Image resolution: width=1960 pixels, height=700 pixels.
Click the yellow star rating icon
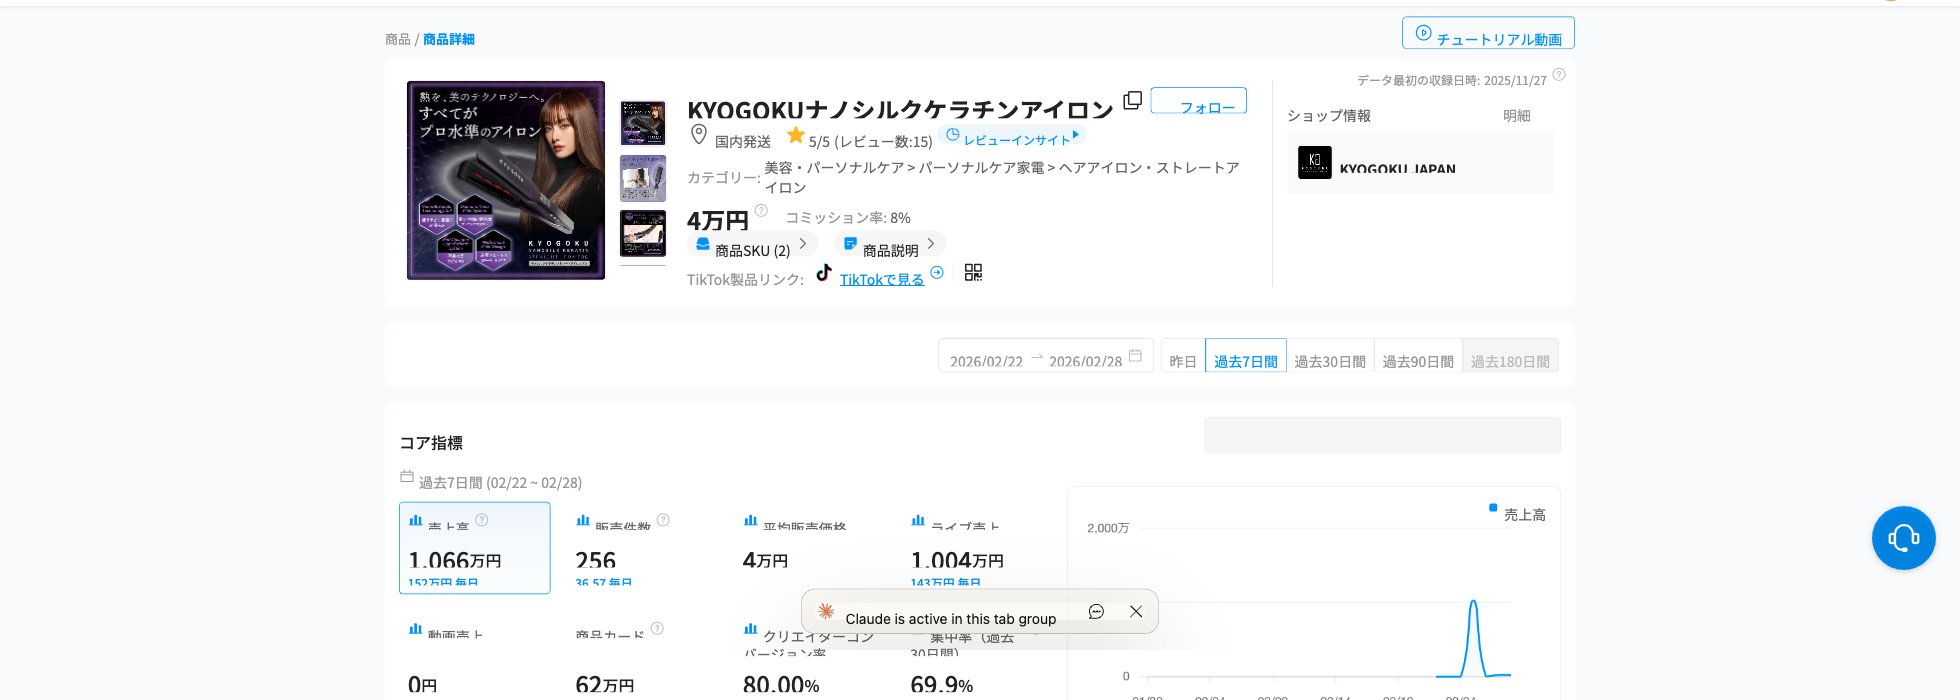[x=796, y=135]
